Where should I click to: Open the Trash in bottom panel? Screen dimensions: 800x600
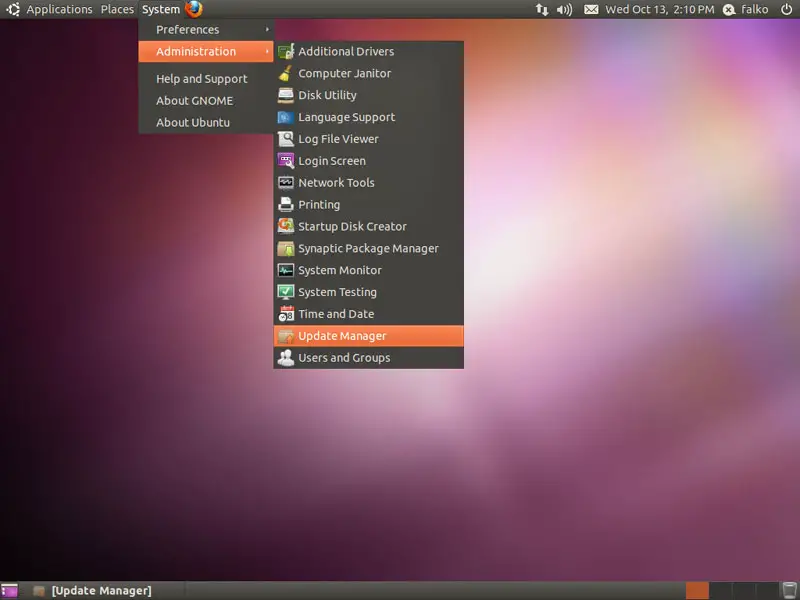click(789, 590)
